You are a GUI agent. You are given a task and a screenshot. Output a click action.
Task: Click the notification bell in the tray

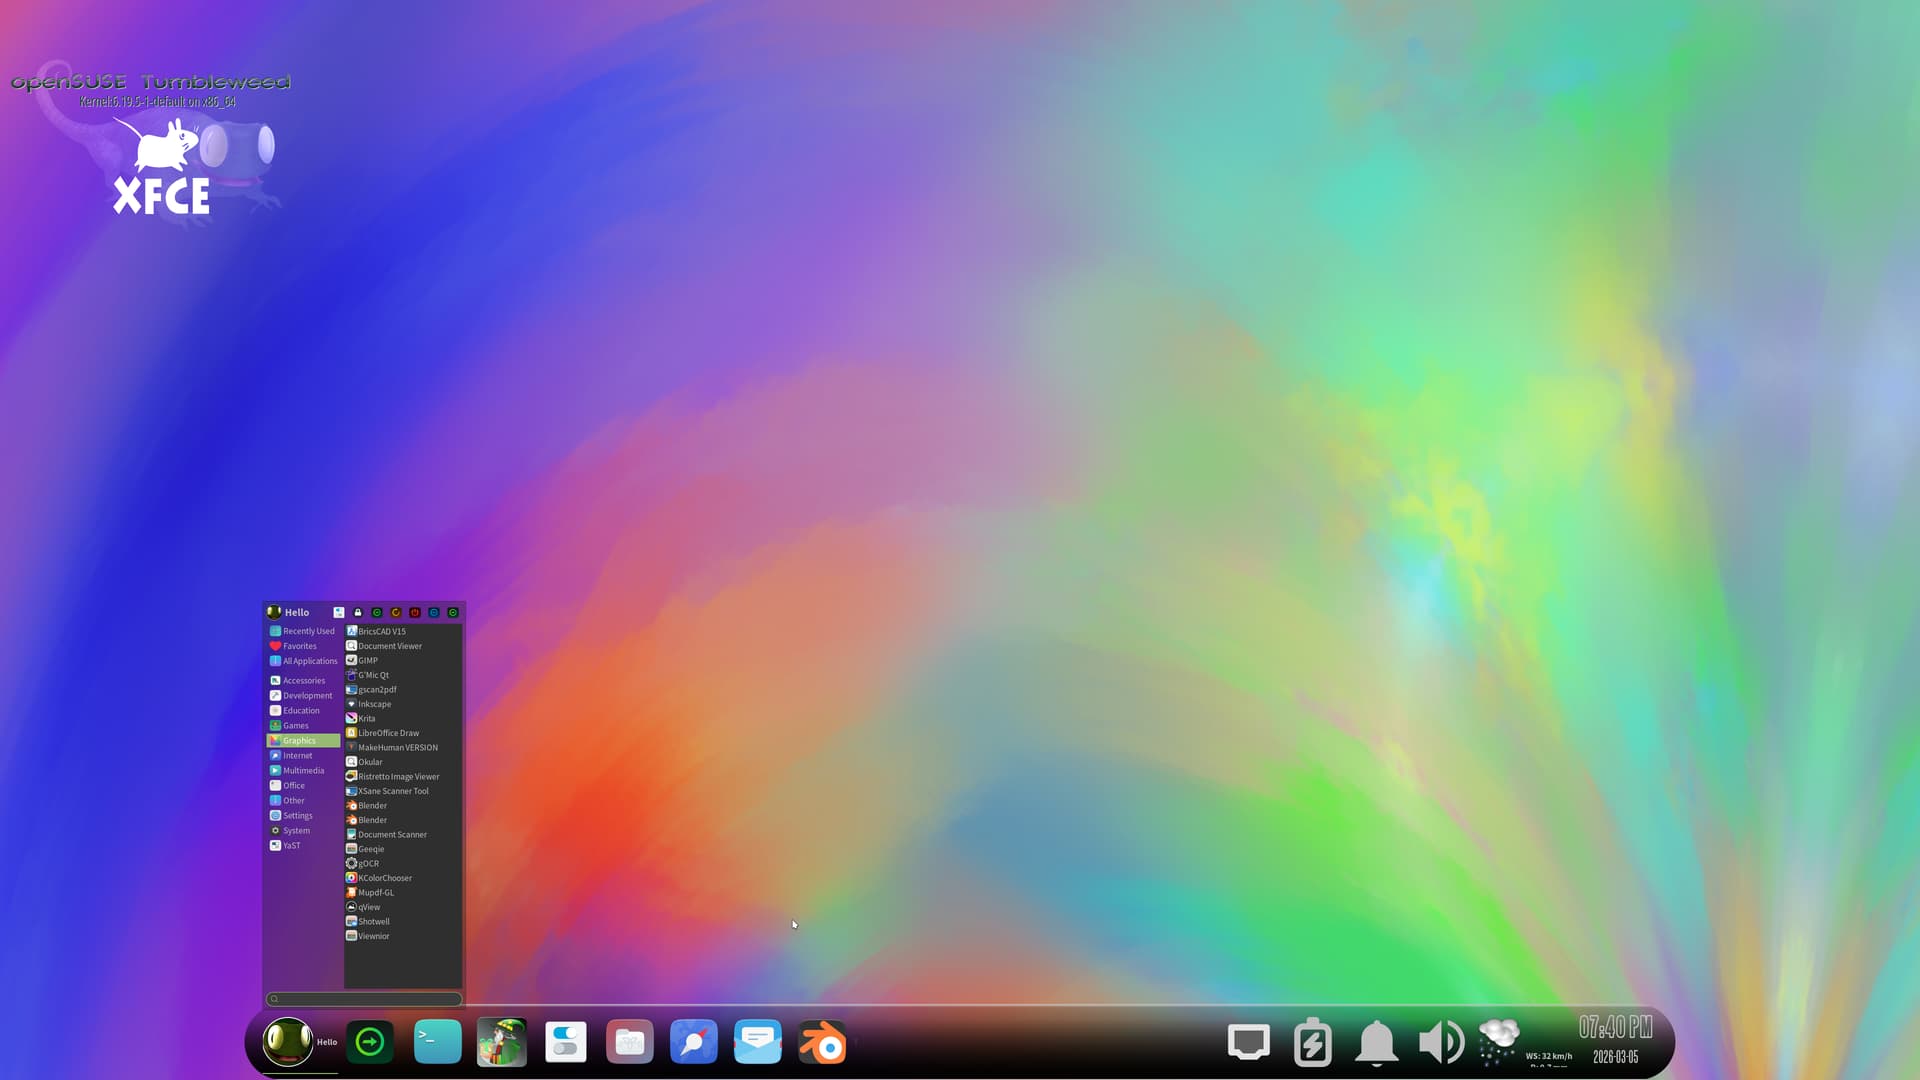tap(1376, 1043)
